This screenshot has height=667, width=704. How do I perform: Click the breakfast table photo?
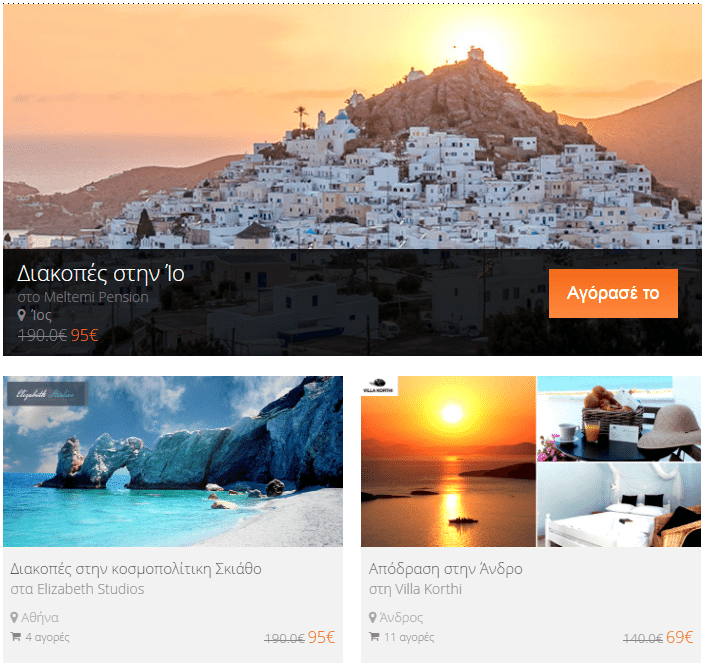[x=619, y=419]
